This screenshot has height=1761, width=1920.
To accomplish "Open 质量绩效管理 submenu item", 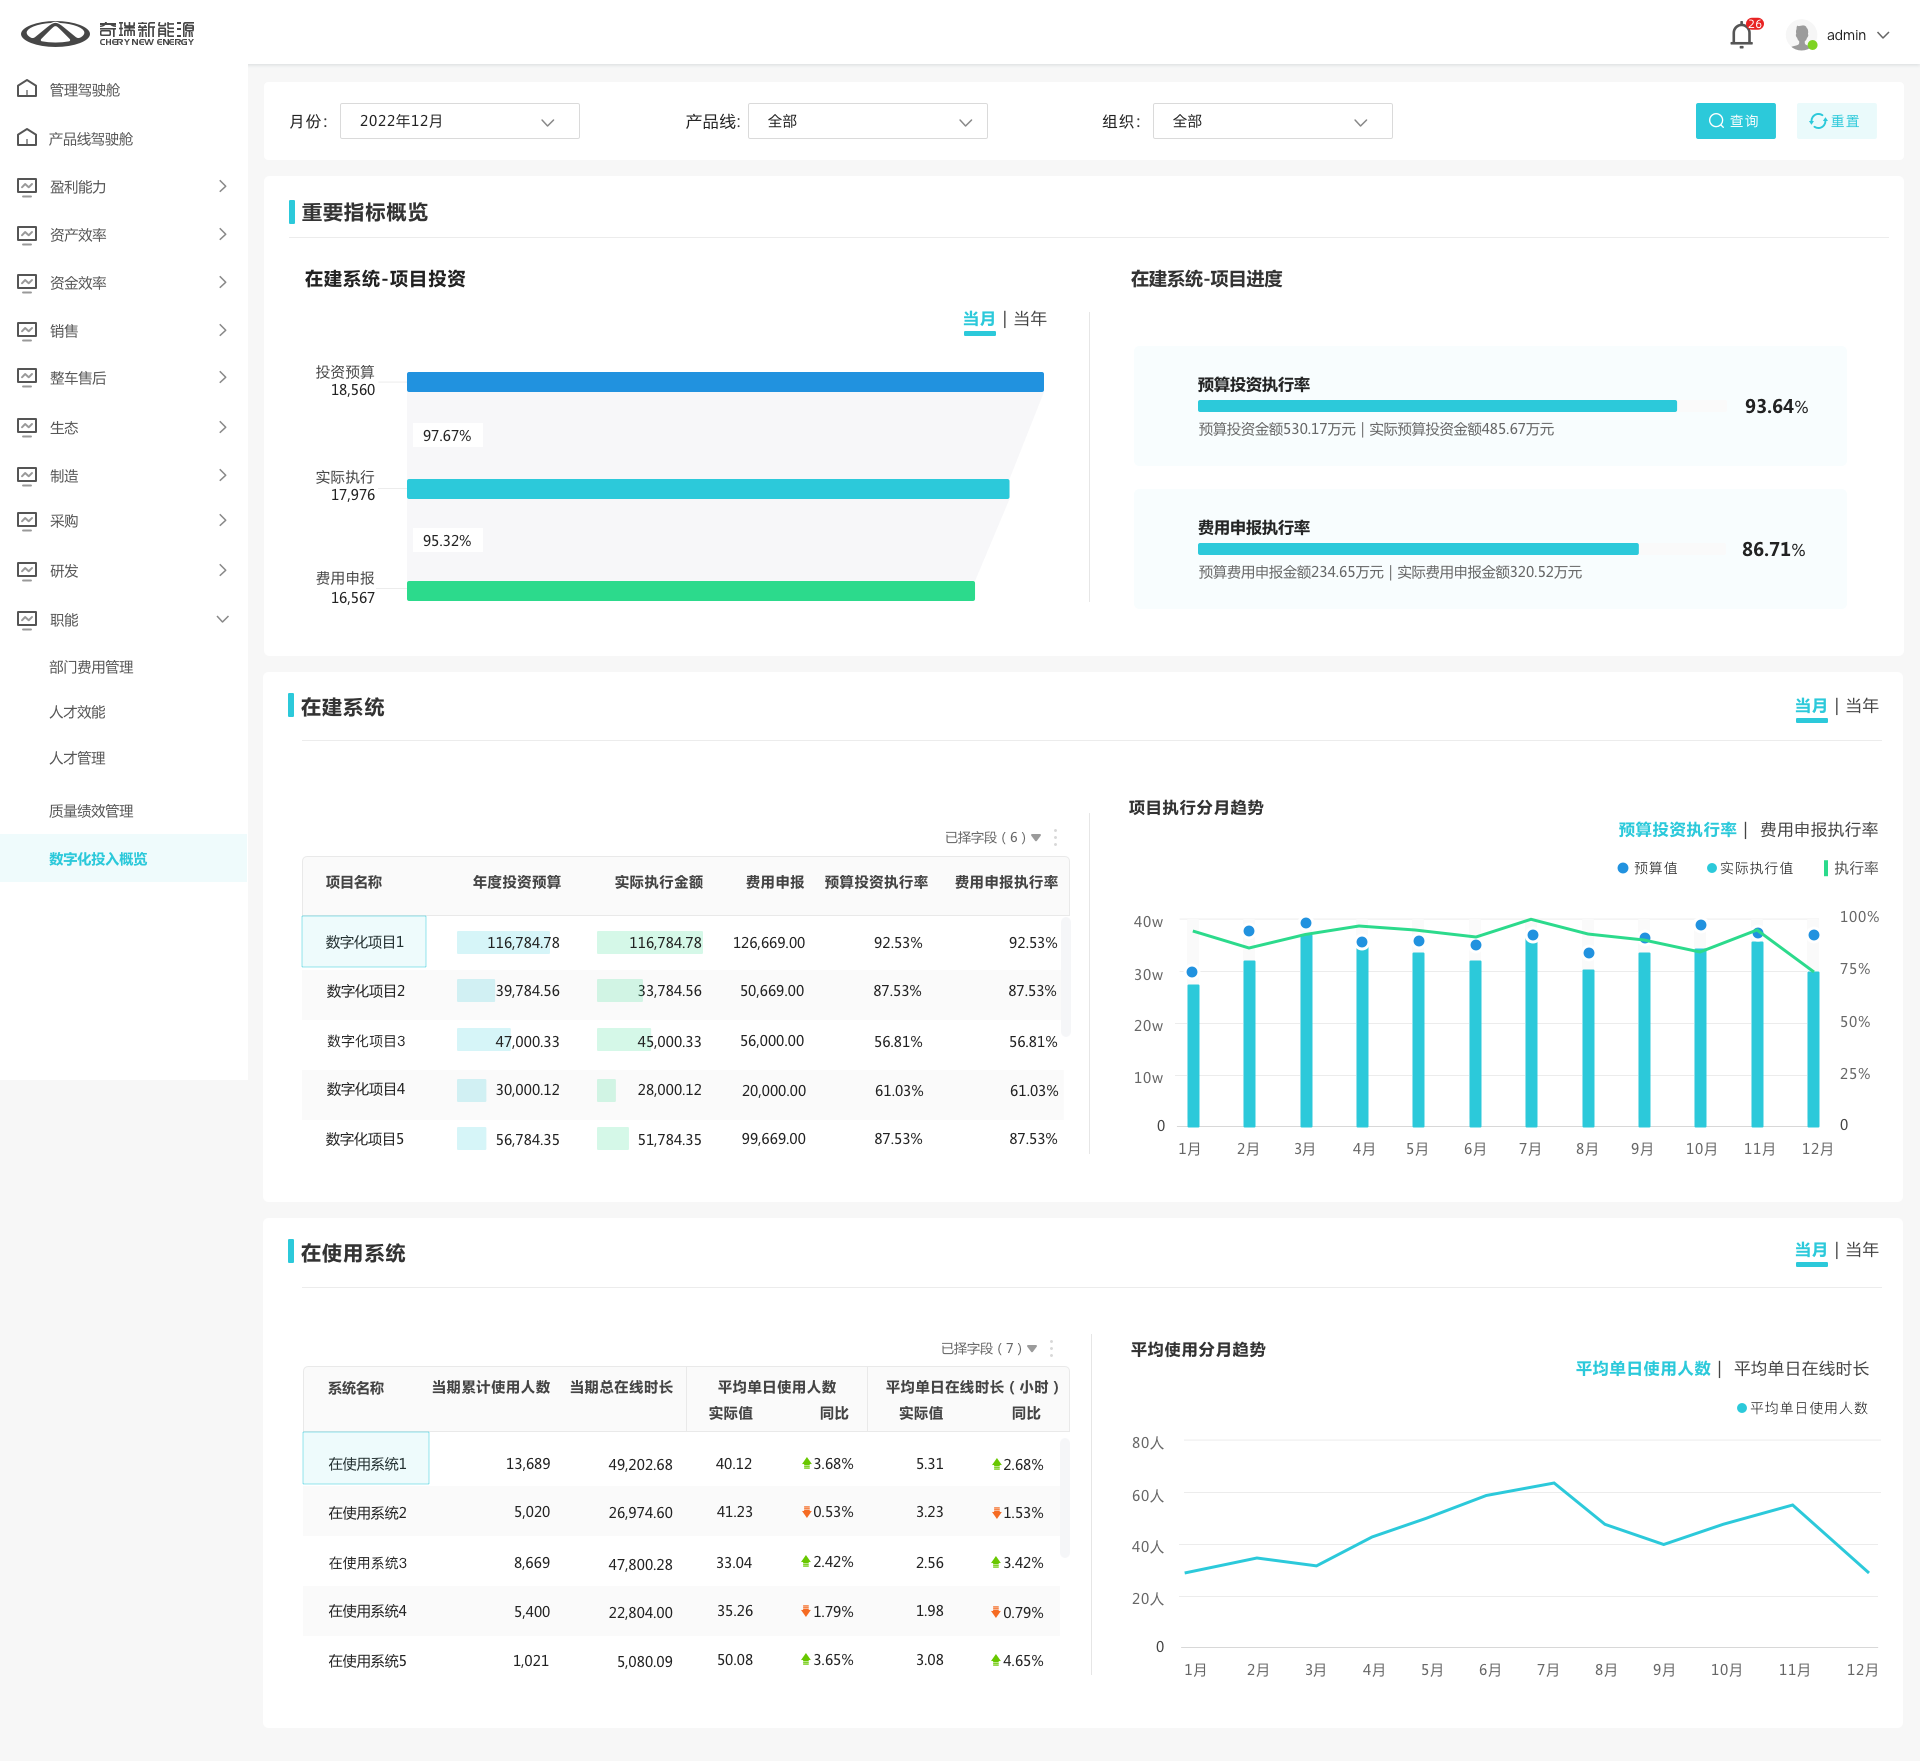I will point(91,811).
